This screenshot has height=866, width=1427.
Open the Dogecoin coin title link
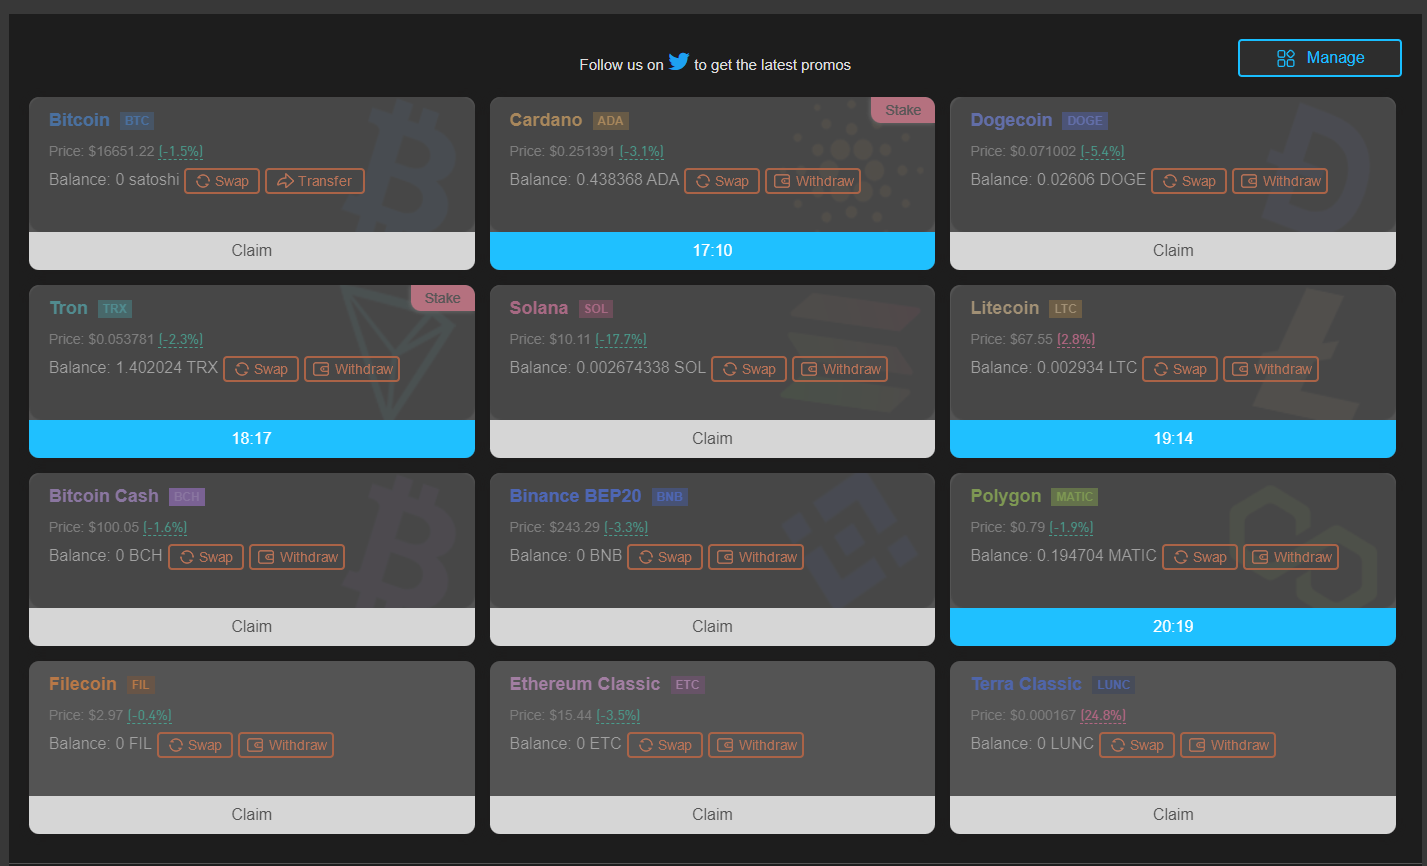tap(1011, 120)
